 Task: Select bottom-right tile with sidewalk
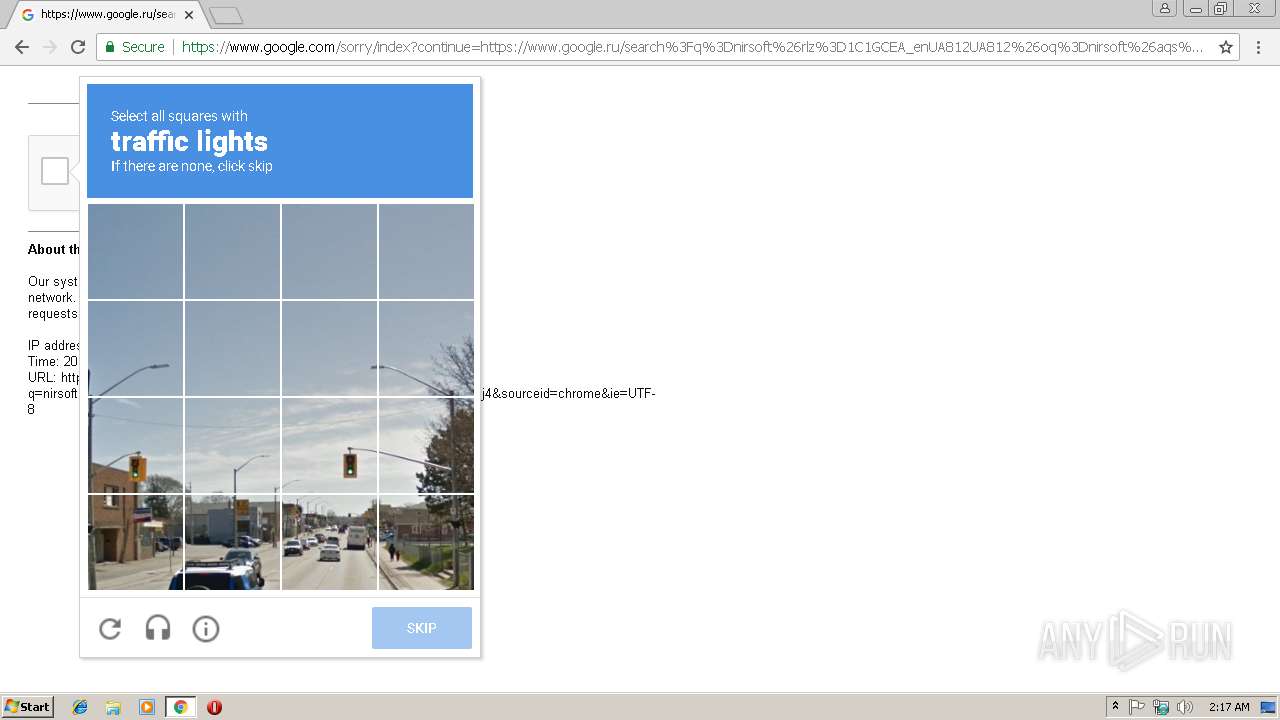click(x=426, y=542)
